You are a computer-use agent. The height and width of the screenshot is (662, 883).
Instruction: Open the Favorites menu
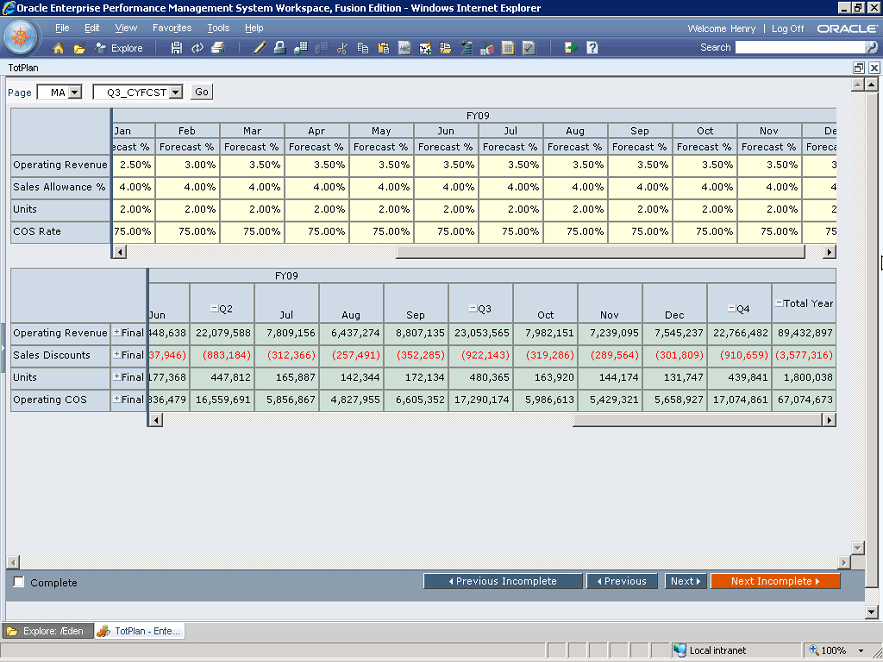click(171, 28)
